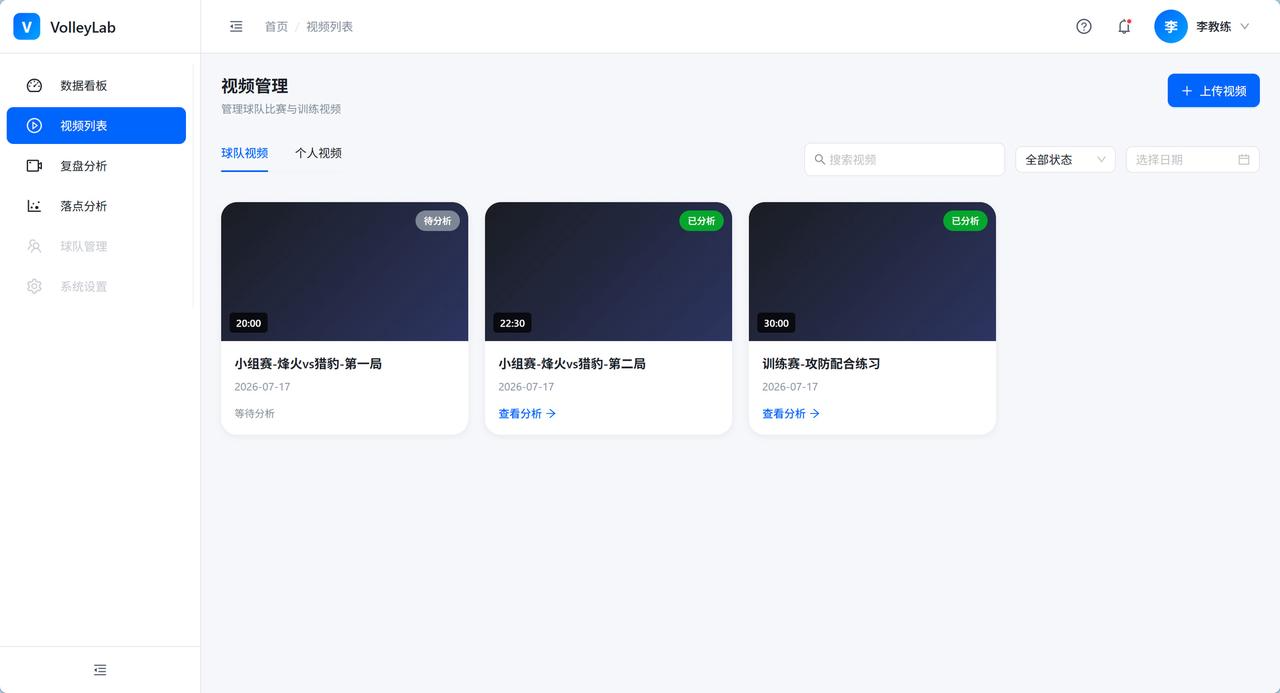Select the 视频列表 play icon in sidebar
Viewport: 1280px width, 693px height.
click(34, 126)
